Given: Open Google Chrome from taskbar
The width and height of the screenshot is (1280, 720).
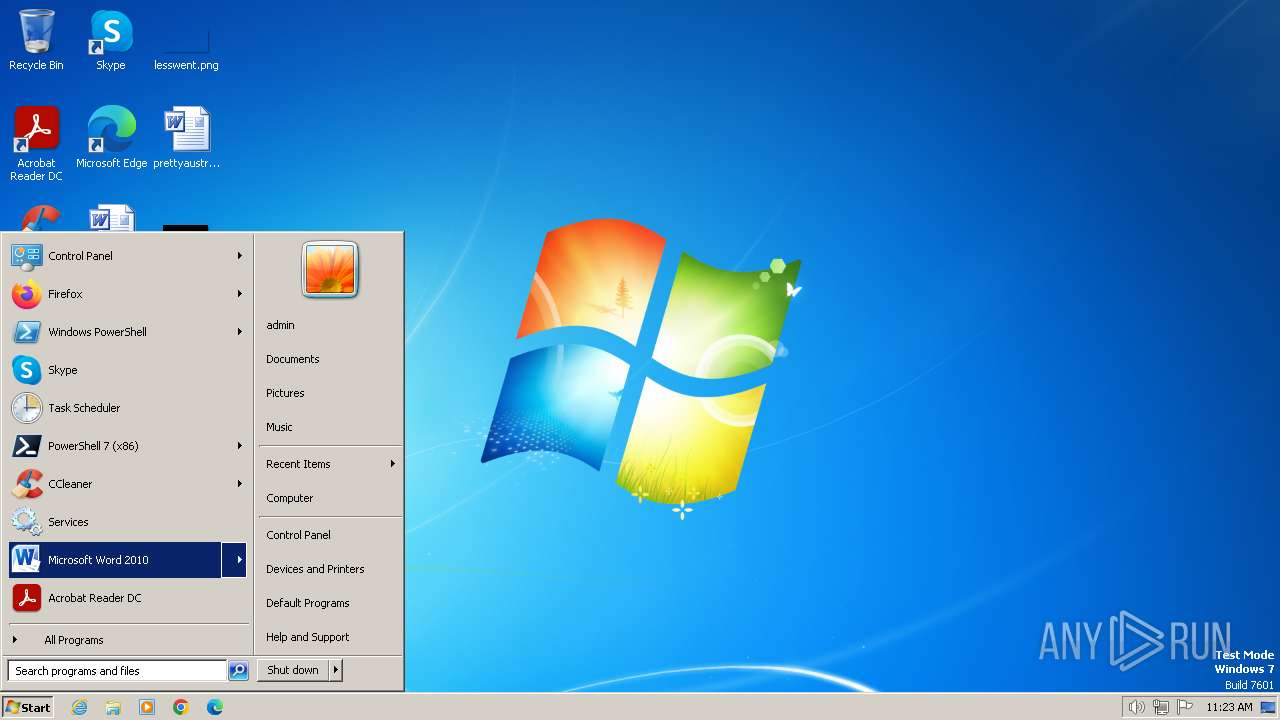Looking at the screenshot, I should [x=181, y=707].
